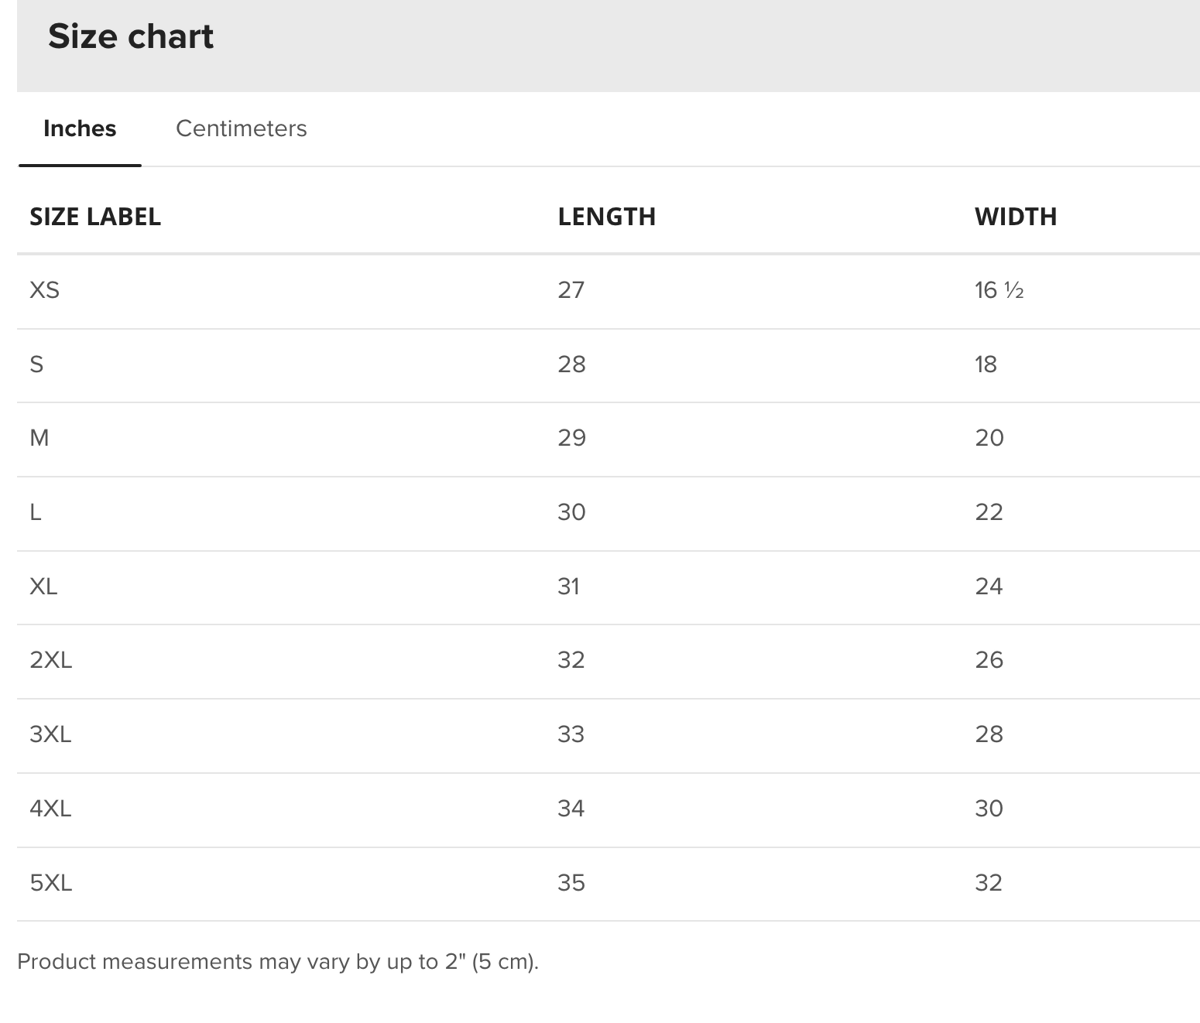Image resolution: width=1200 pixels, height=1023 pixels.
Task: Click the length value 35 for 5XL
Action: click(x=572, y=883)
